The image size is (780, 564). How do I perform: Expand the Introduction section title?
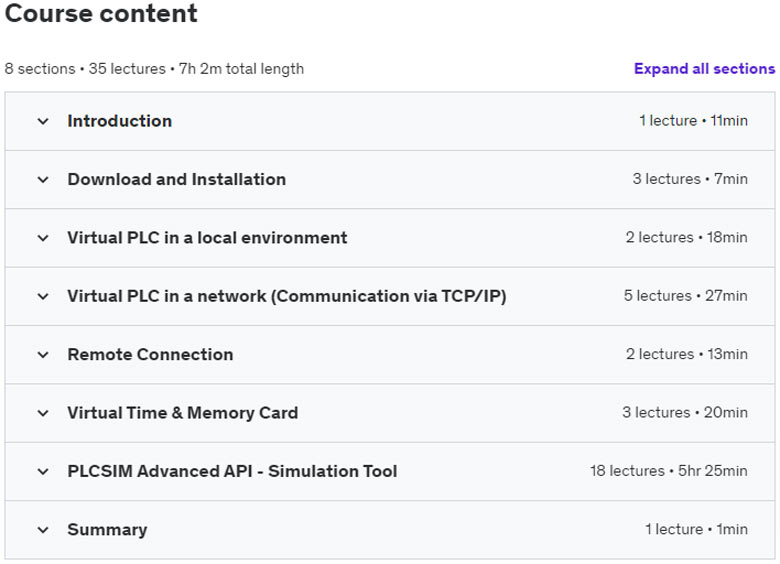[119, 121]
